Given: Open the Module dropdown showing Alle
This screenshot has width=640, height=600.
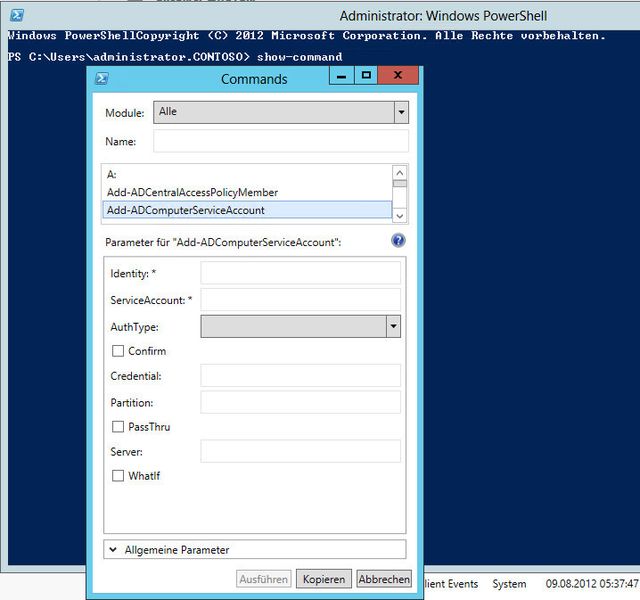Looking at the screenshot, I should pos(281,112).
